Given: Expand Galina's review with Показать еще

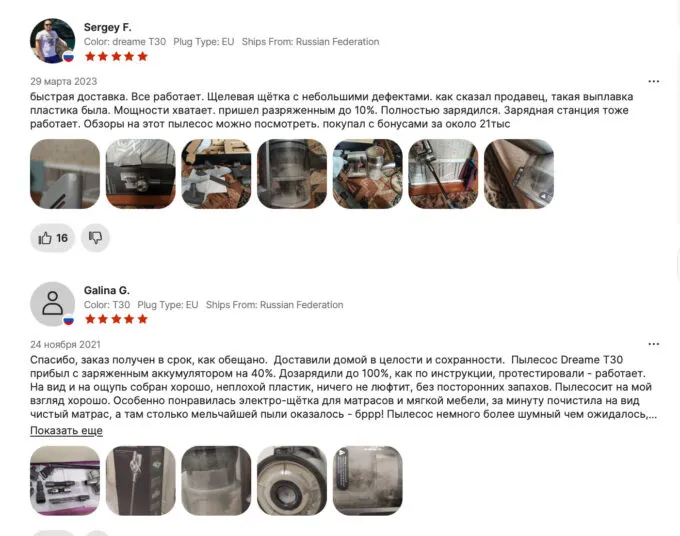Looking at the screenshot, I should [x=66, y=431].
